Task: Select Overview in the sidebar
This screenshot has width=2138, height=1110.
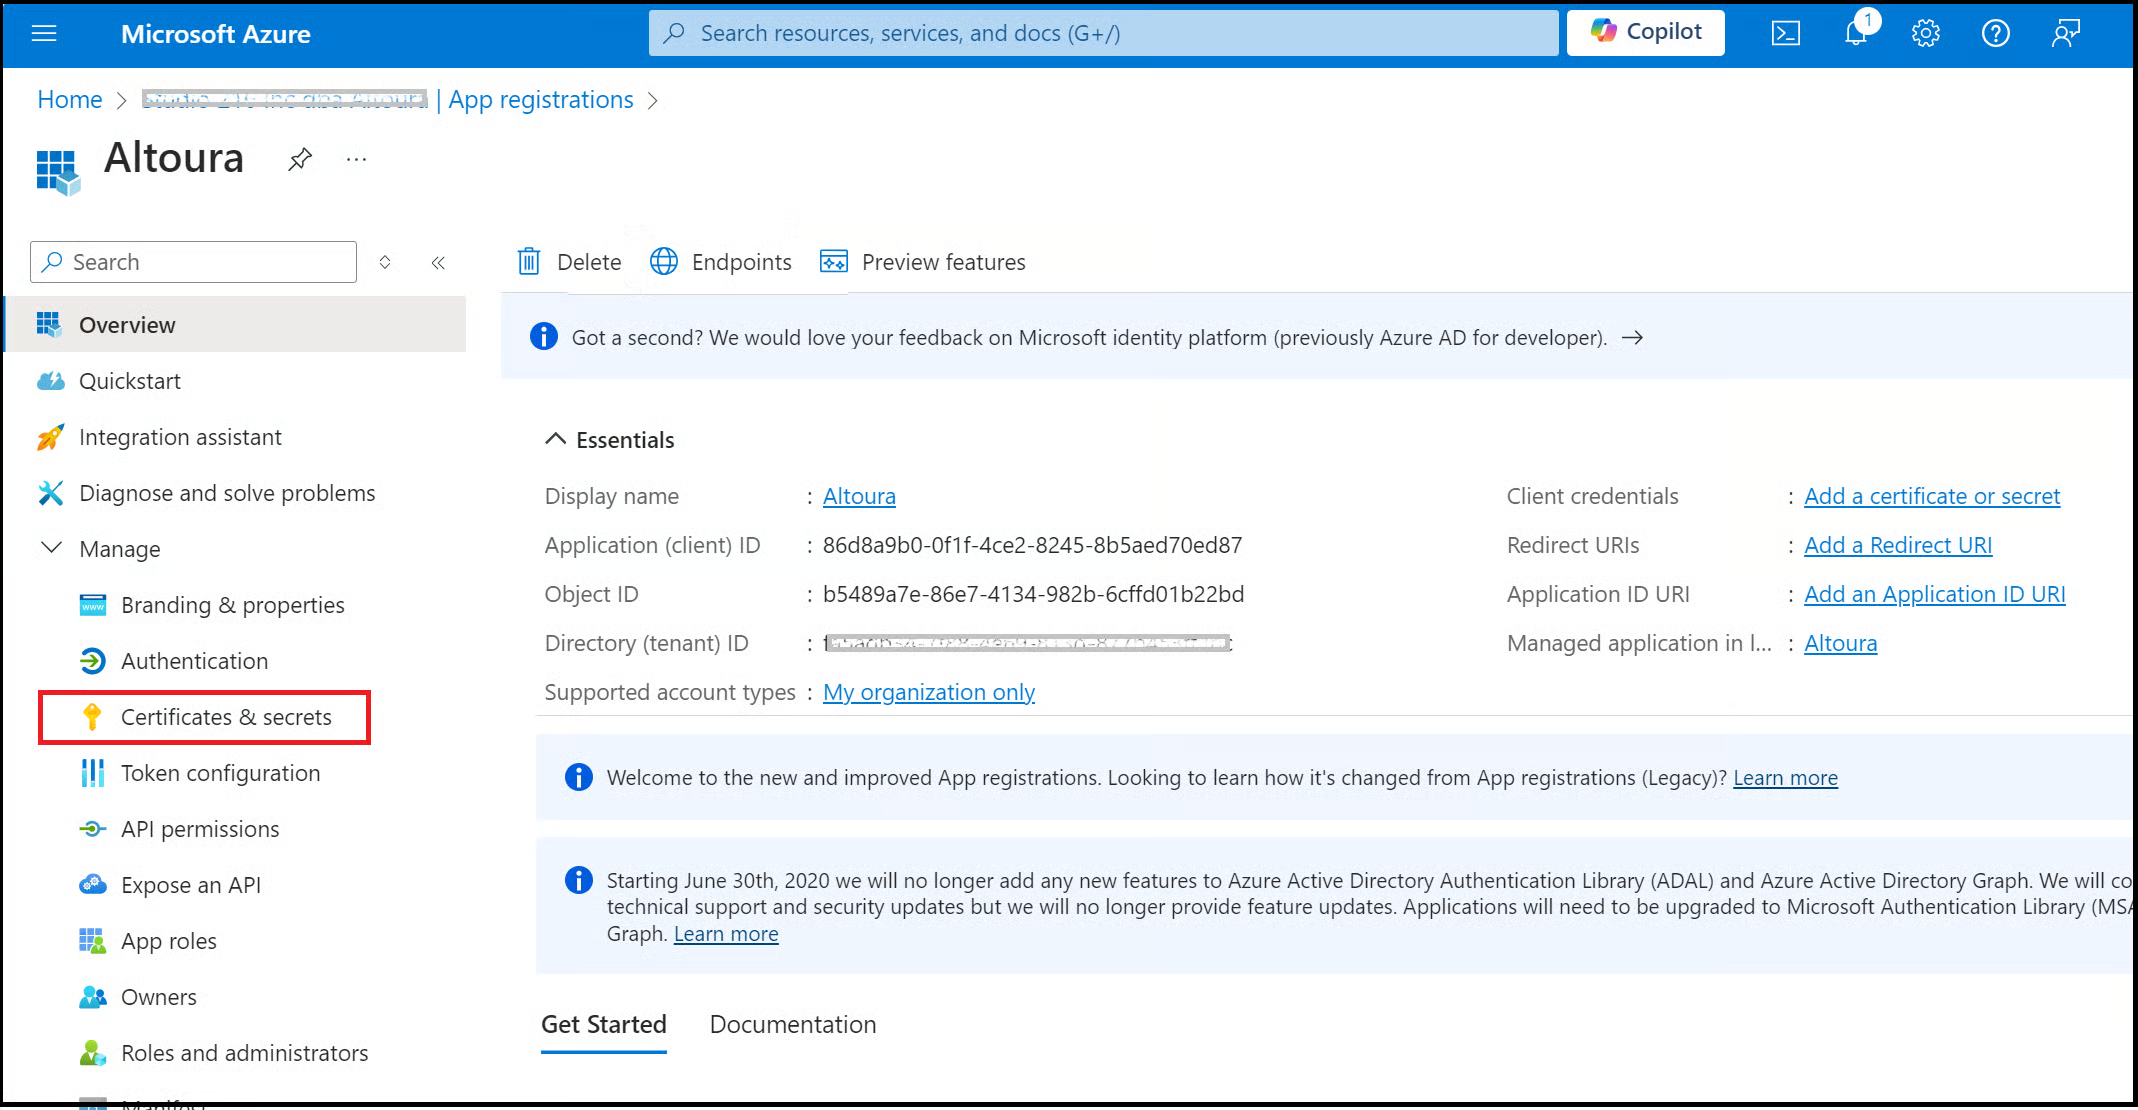Action: pyautogui.click(x=236, y=325)
